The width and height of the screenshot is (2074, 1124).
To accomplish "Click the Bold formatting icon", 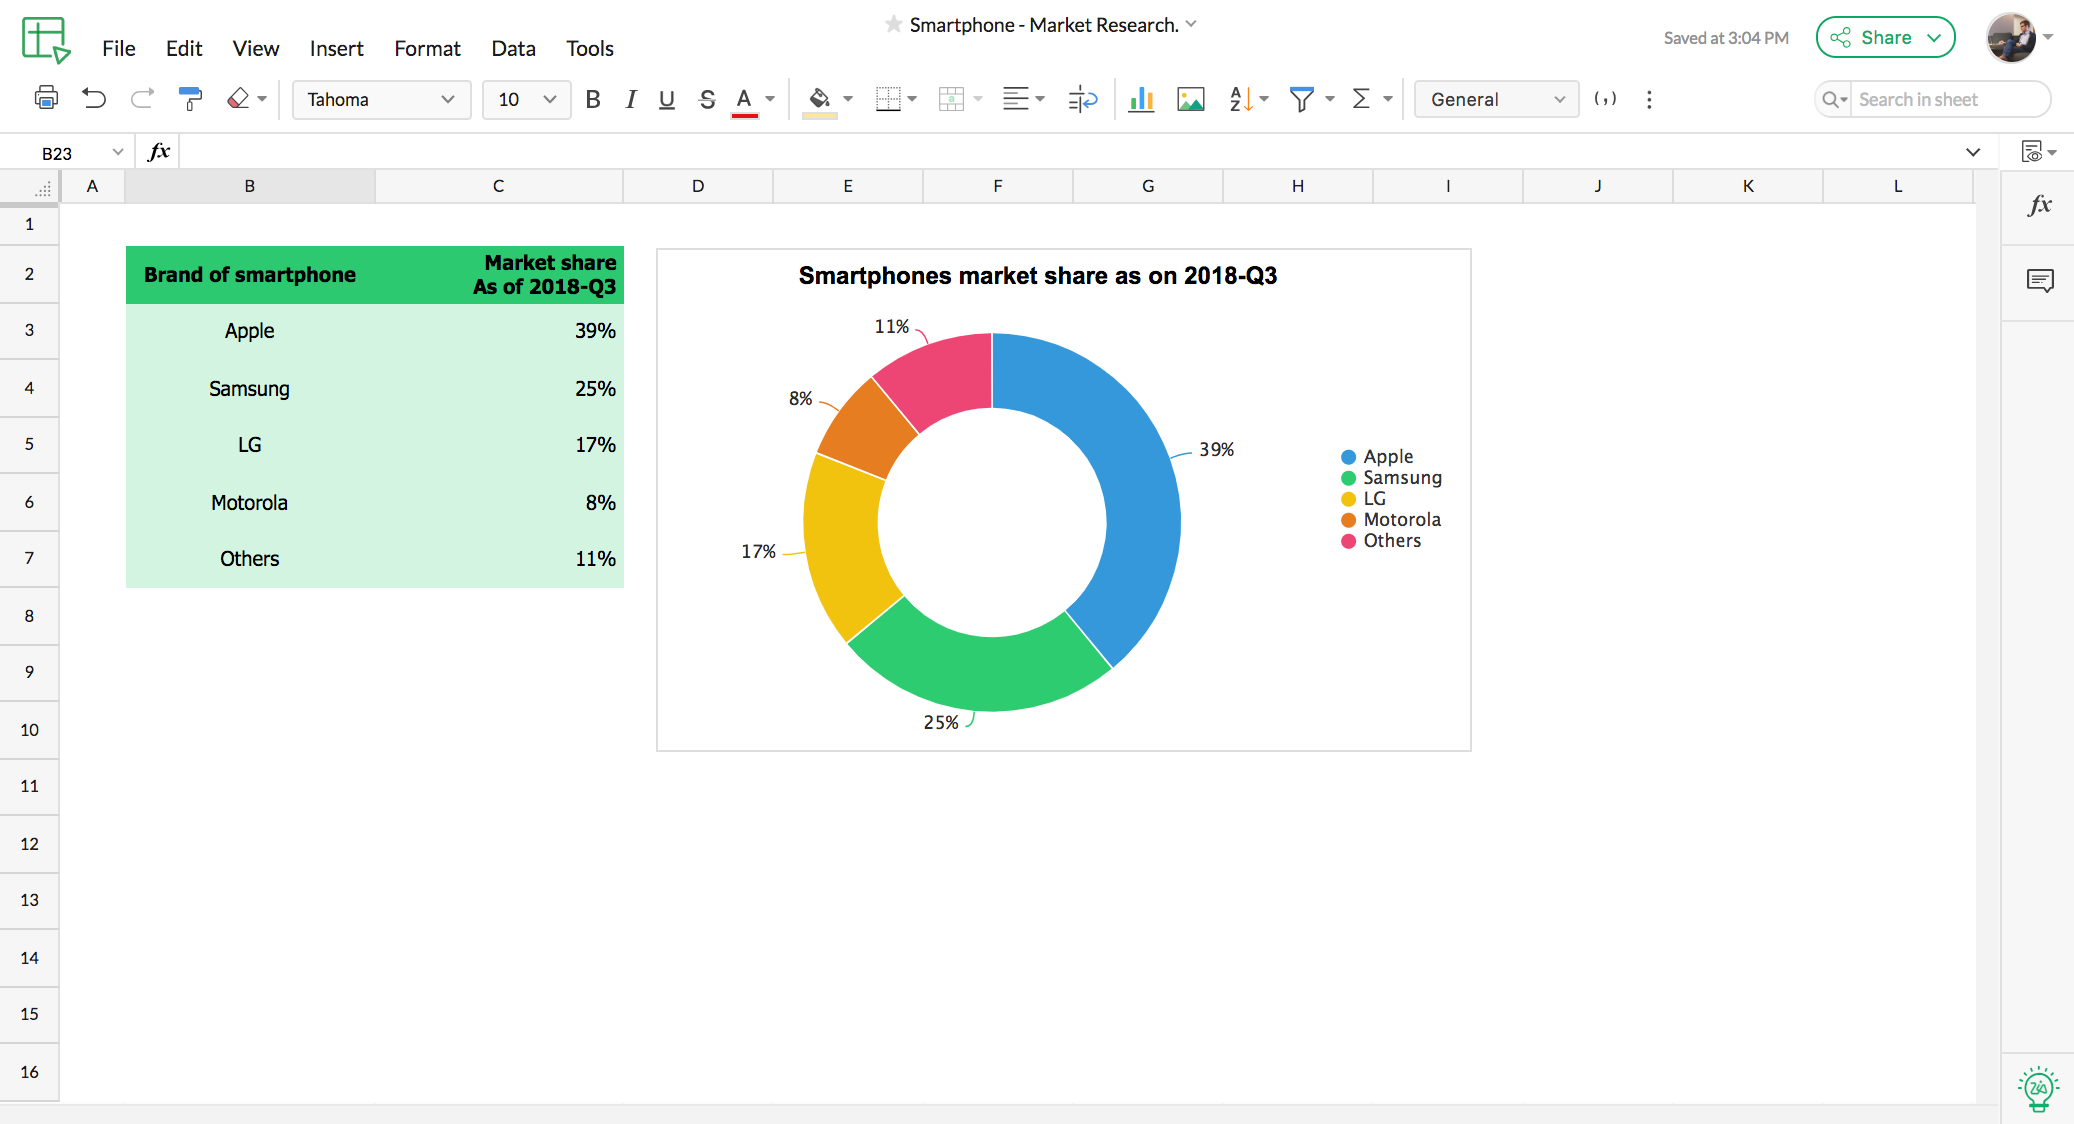I will [x=592, y=98].
